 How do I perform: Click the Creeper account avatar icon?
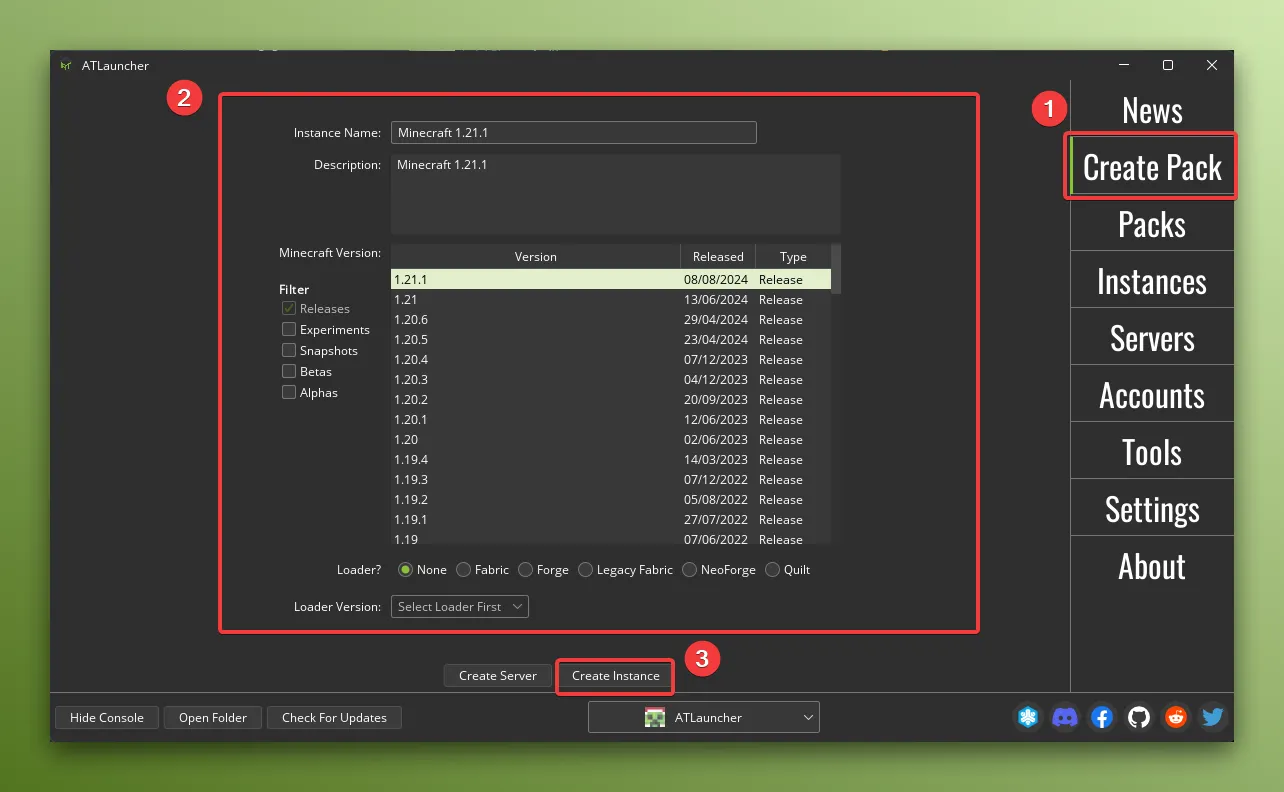[655, 717]
